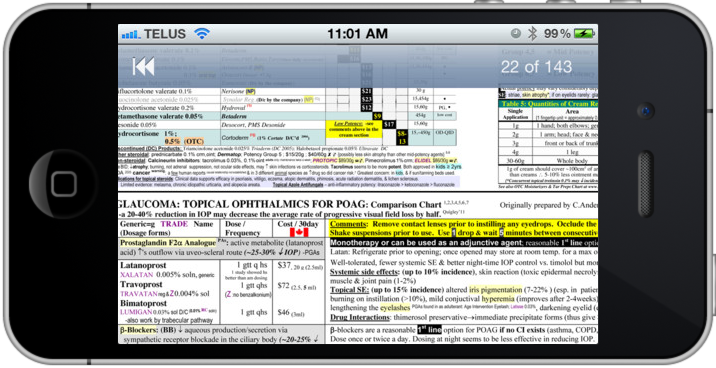Click the iPhone home button
The image size is (716, 368).
[x=64, y=184]
